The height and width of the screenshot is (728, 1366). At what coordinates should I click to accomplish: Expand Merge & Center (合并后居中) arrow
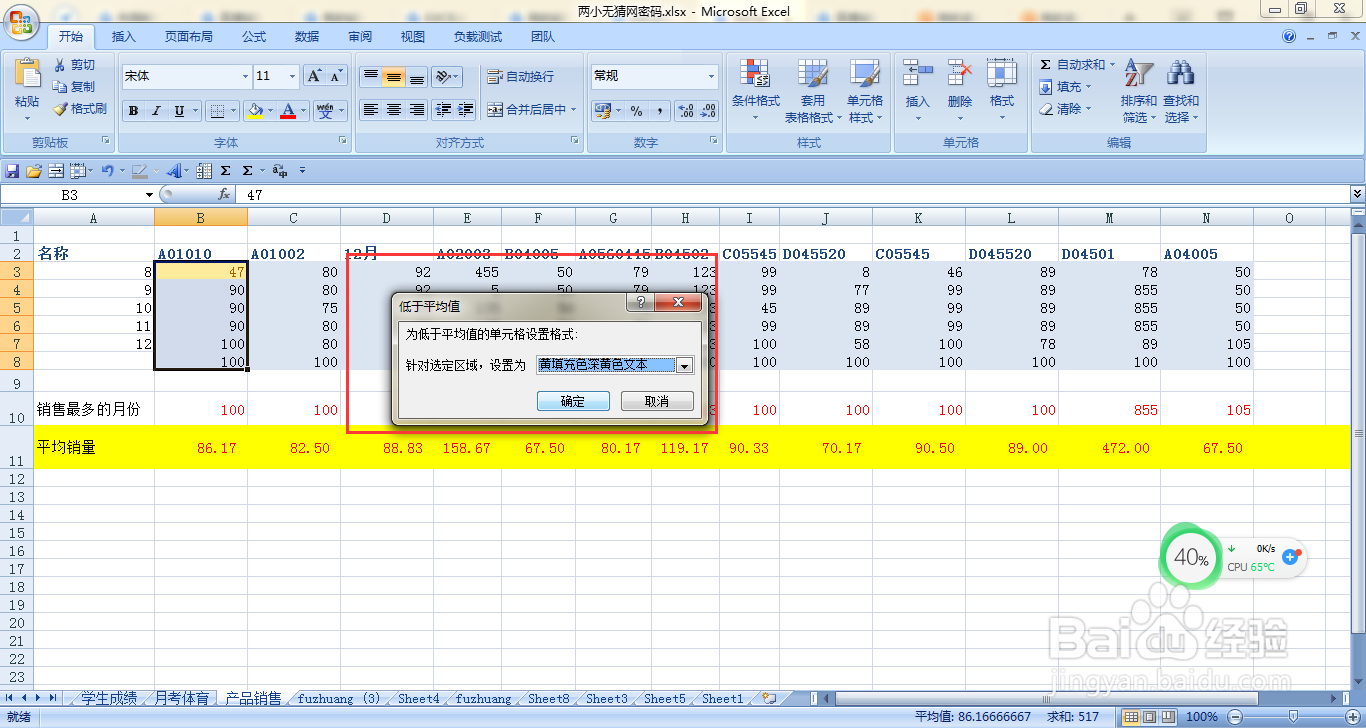574,110
